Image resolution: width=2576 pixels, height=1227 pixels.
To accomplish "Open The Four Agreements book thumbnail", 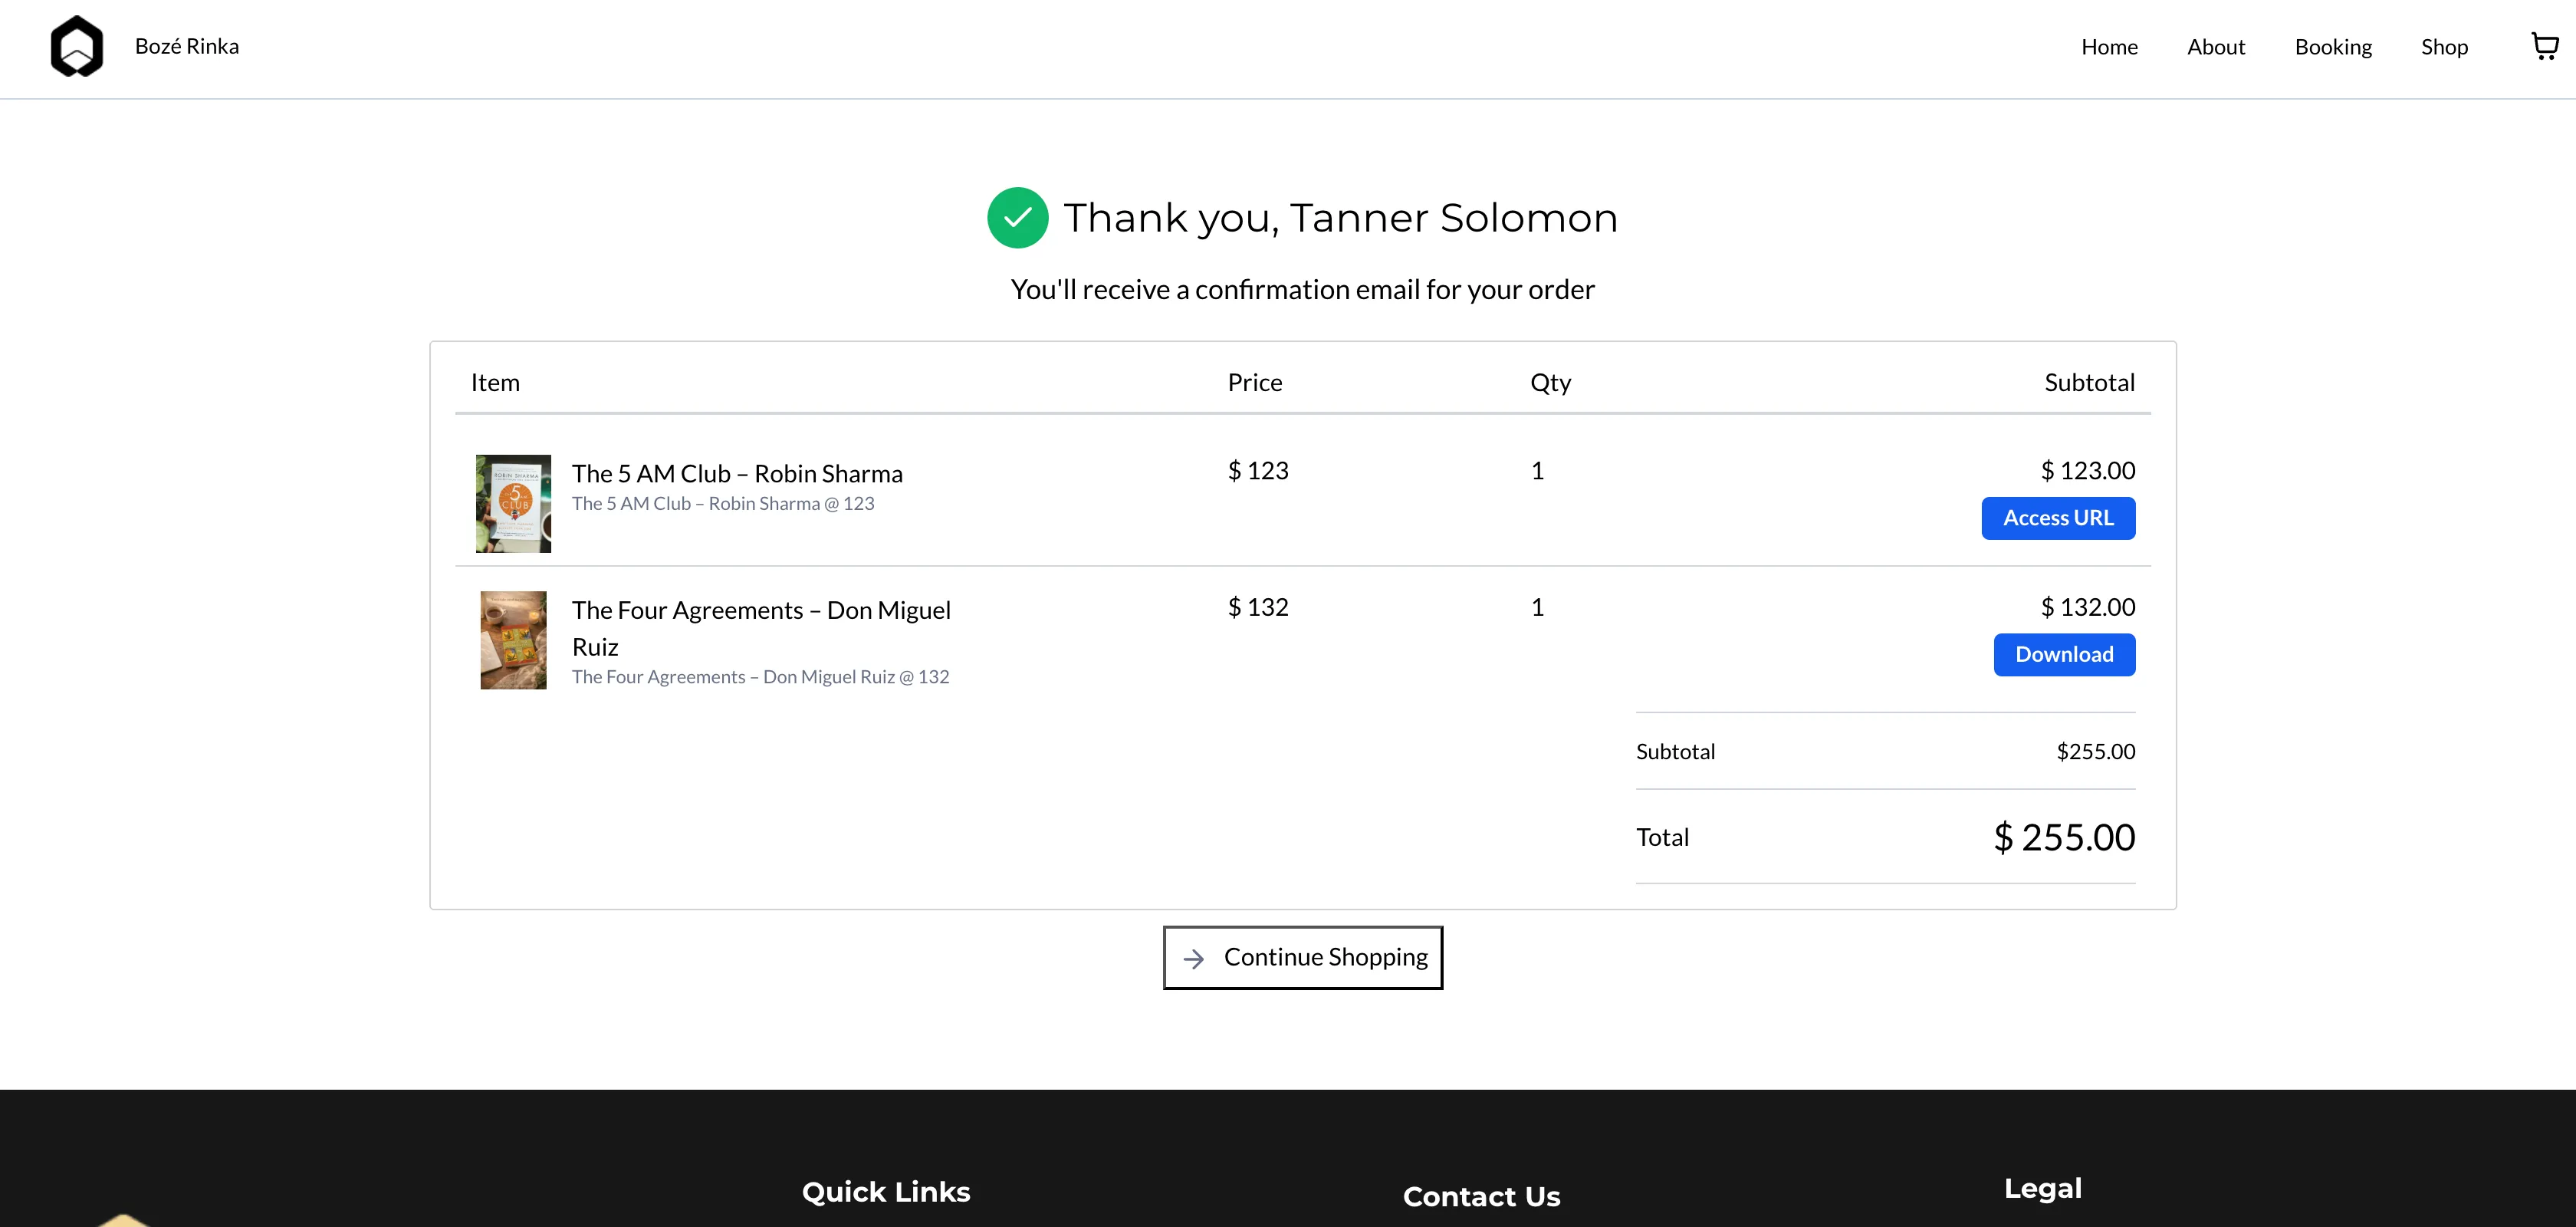I will click(x=513, y=640).
